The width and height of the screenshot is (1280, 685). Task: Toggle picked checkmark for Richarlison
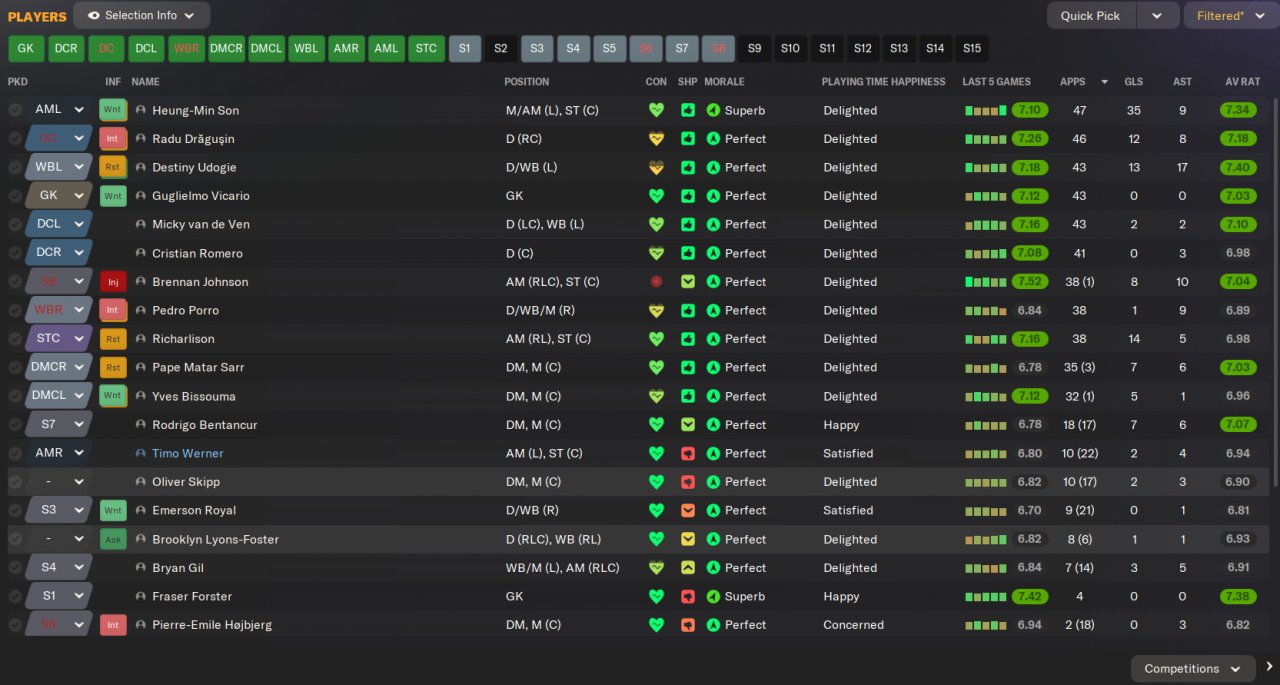pos(15,339)
